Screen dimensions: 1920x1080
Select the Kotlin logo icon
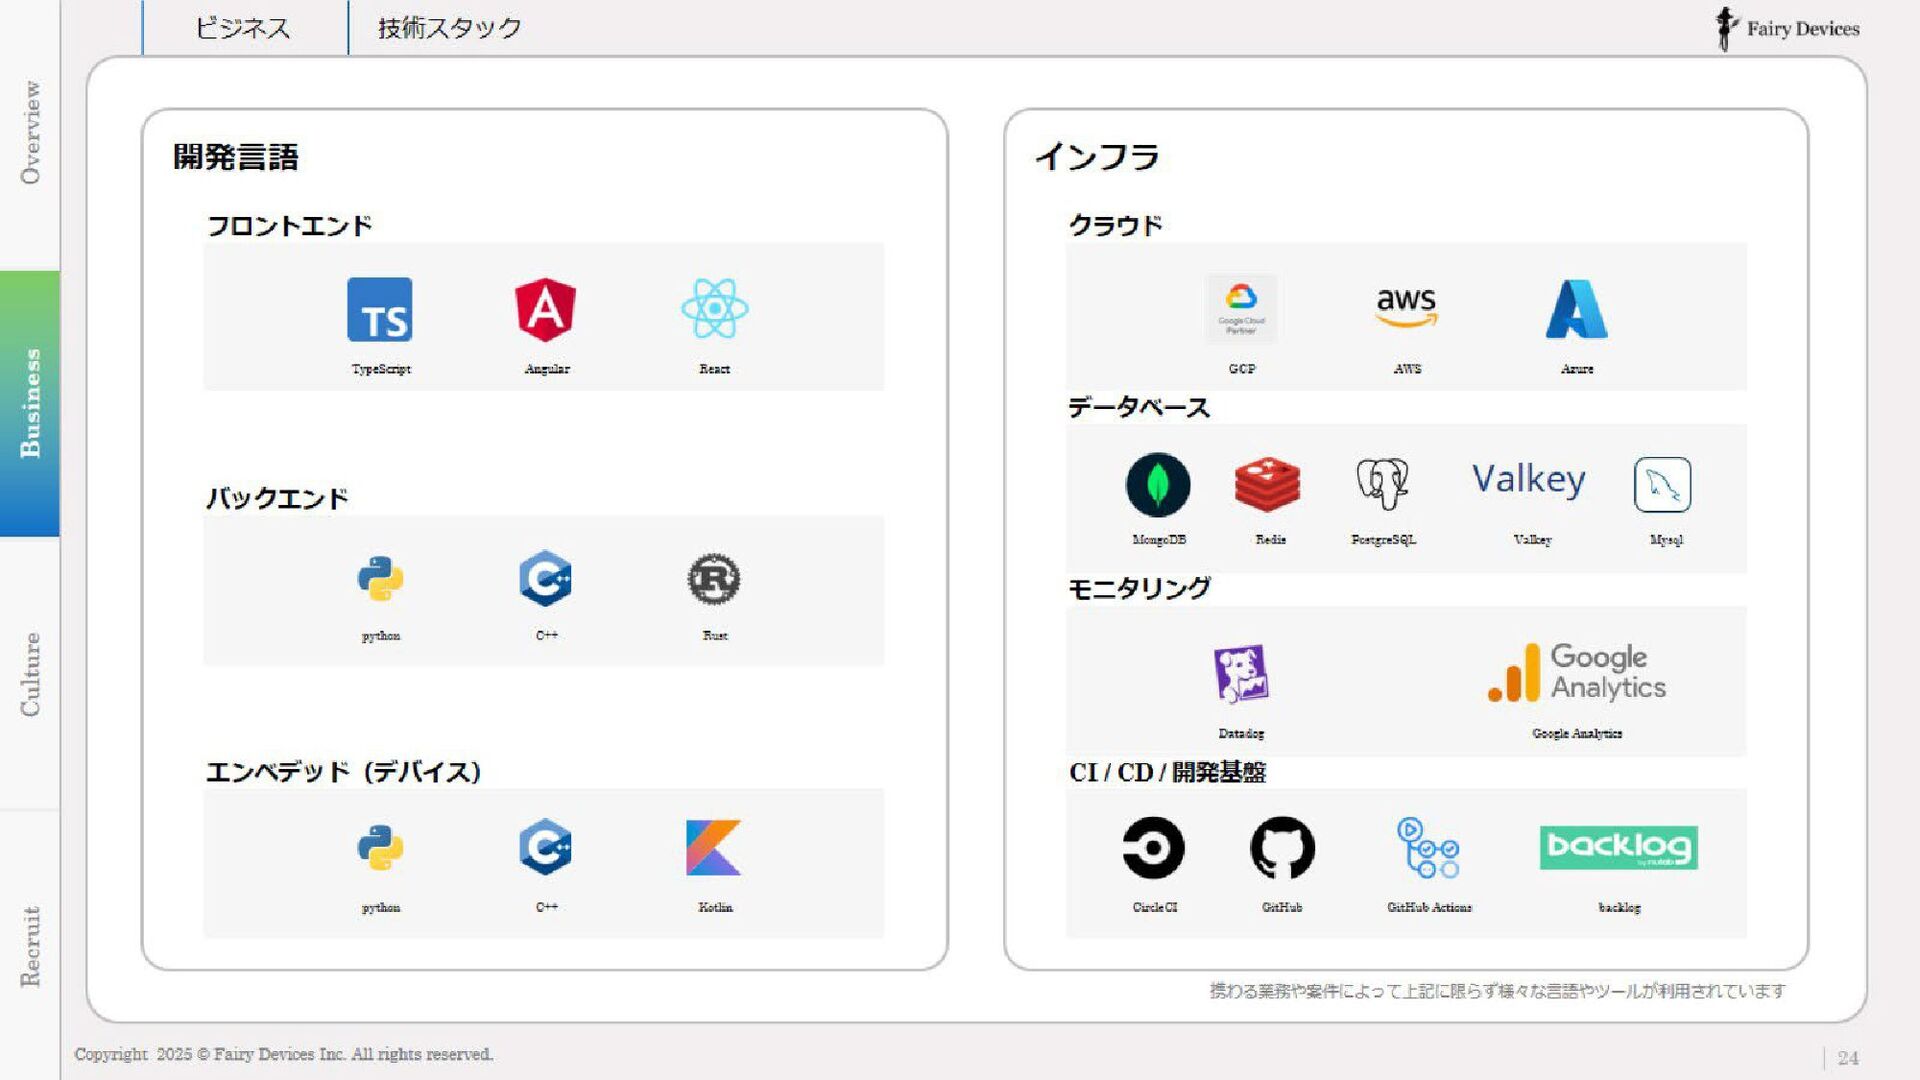(x=713, y=847)
